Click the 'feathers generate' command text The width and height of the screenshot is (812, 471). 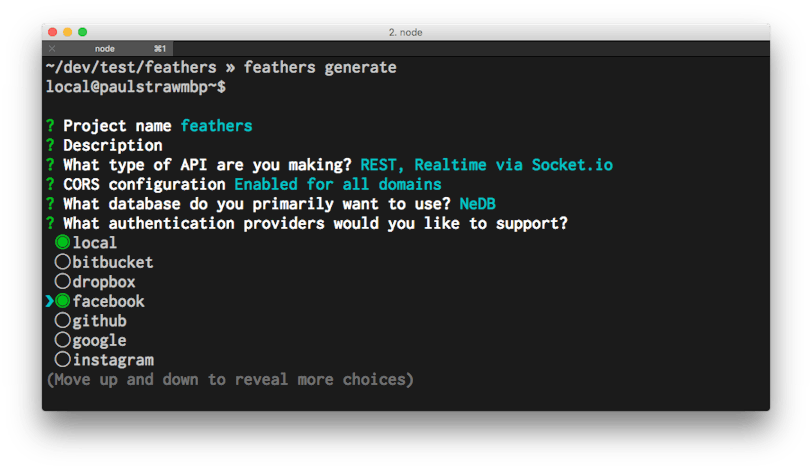[320, 67]
